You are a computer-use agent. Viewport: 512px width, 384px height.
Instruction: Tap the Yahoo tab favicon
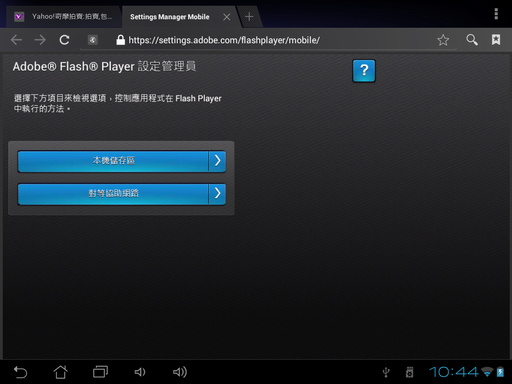[19, 16]
